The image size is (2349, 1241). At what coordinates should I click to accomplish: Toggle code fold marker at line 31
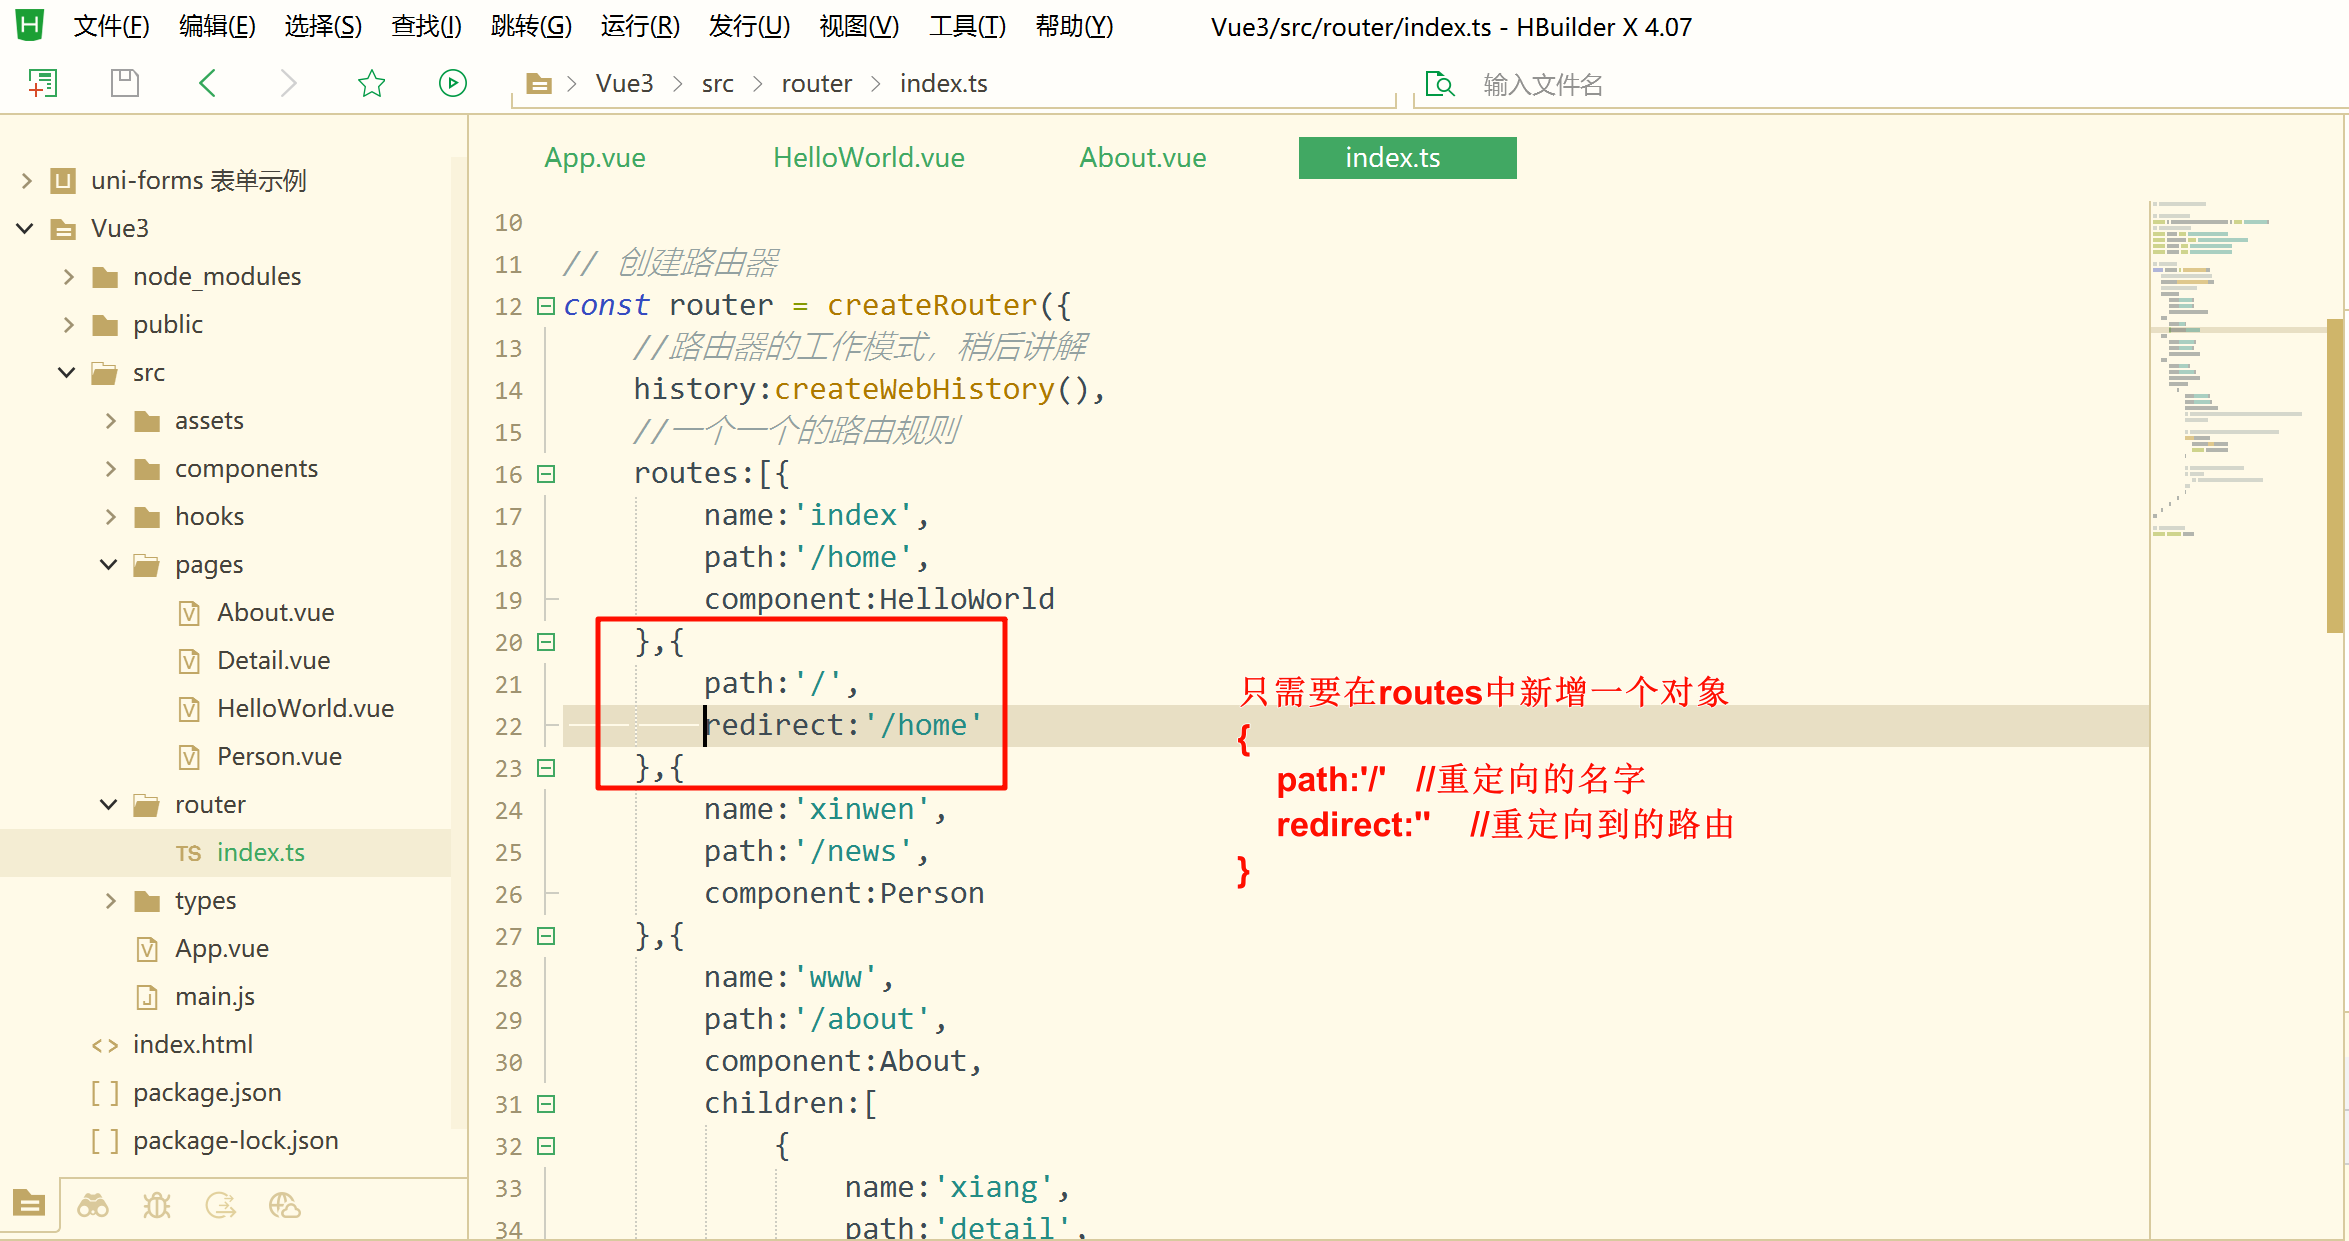[x=546, y=1104]
